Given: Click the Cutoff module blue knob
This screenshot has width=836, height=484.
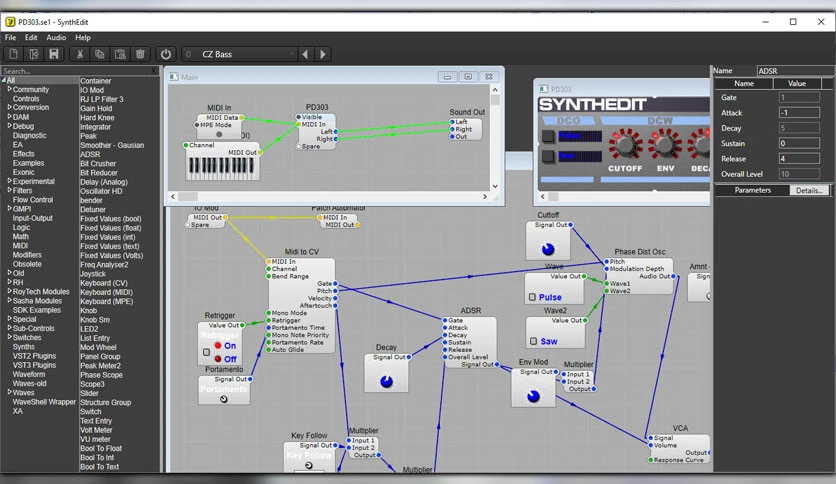Looking at the screenshot, I should 548,248.
